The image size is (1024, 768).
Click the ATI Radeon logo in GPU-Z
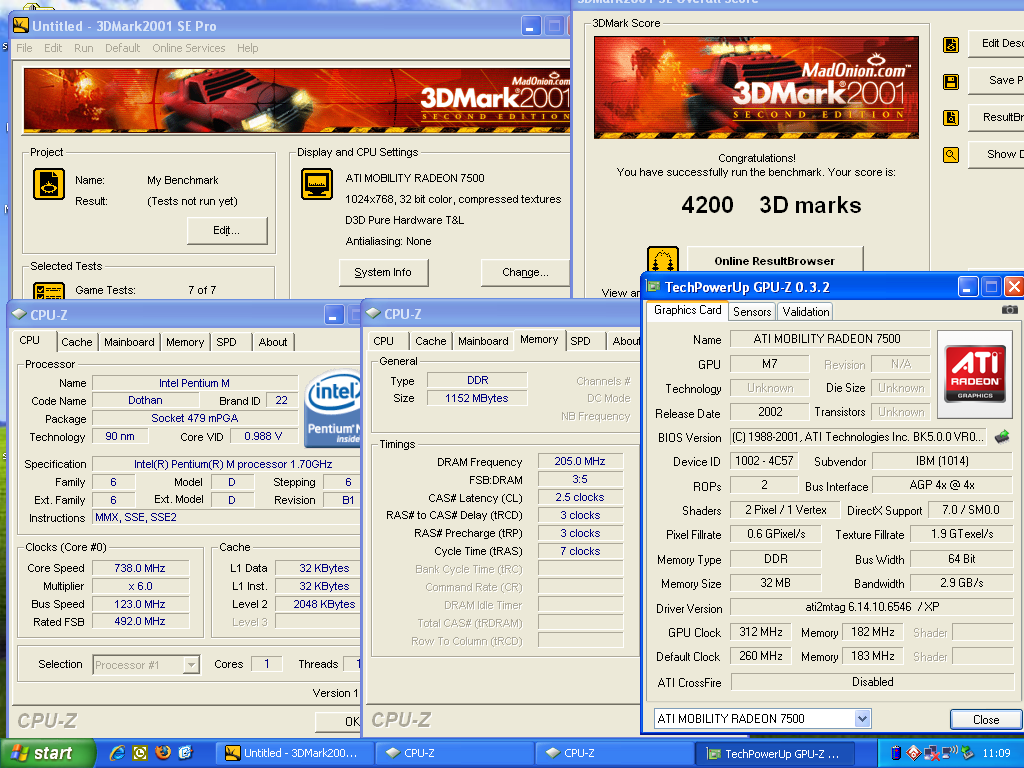[974, 374]
